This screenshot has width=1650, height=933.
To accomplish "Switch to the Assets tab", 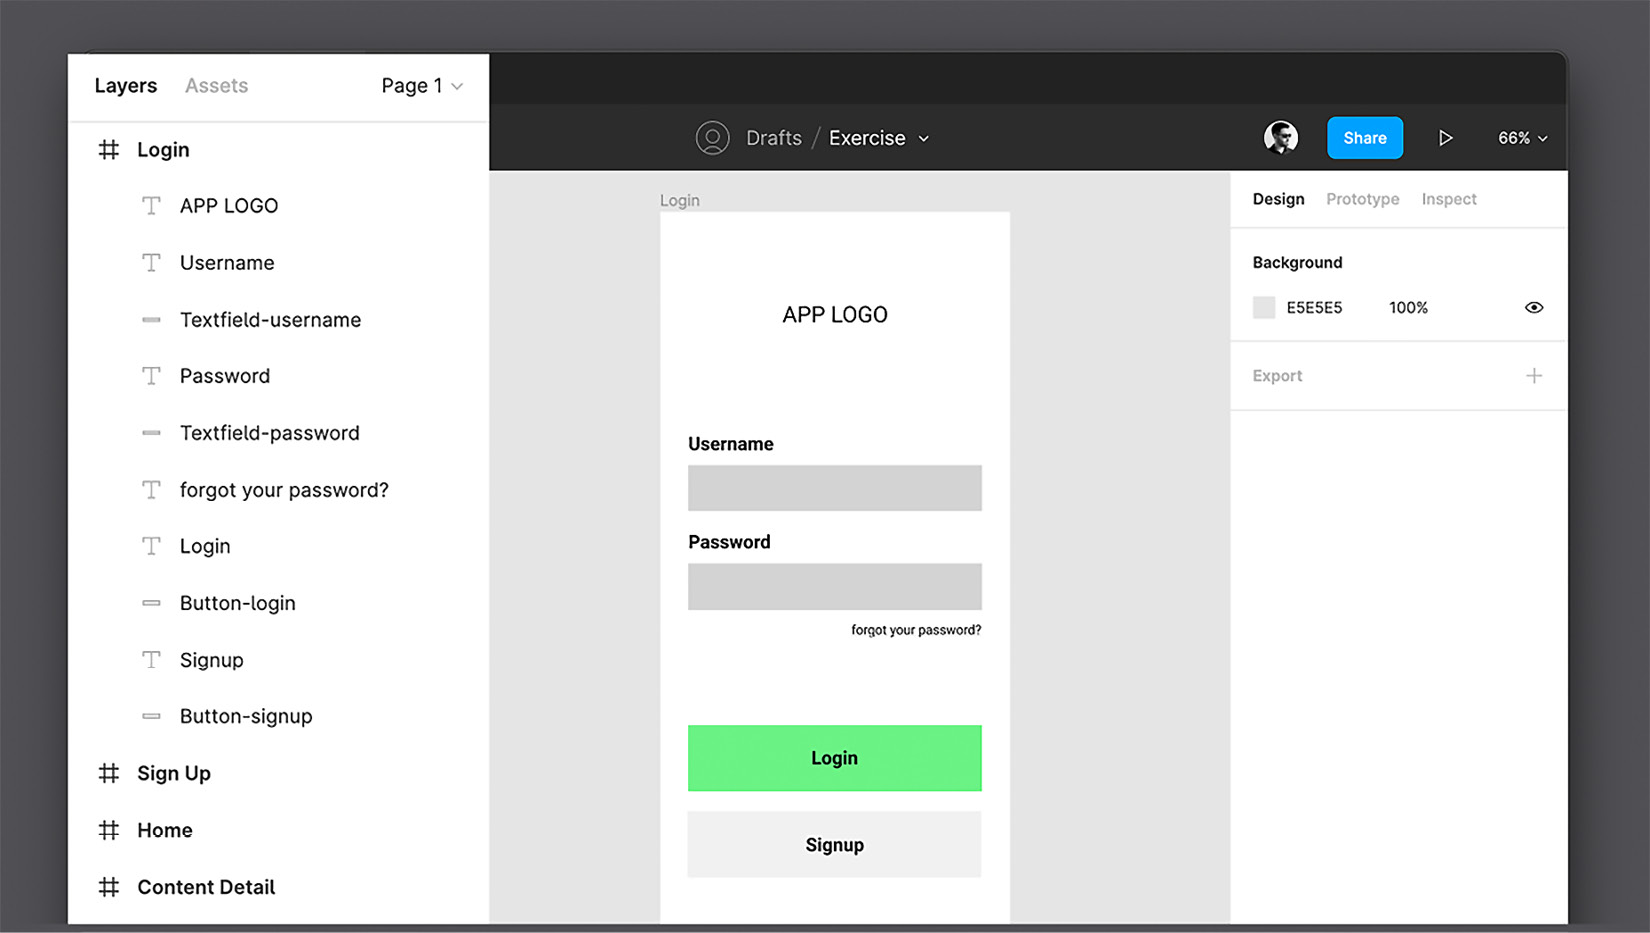I will [x=215, y=85].
